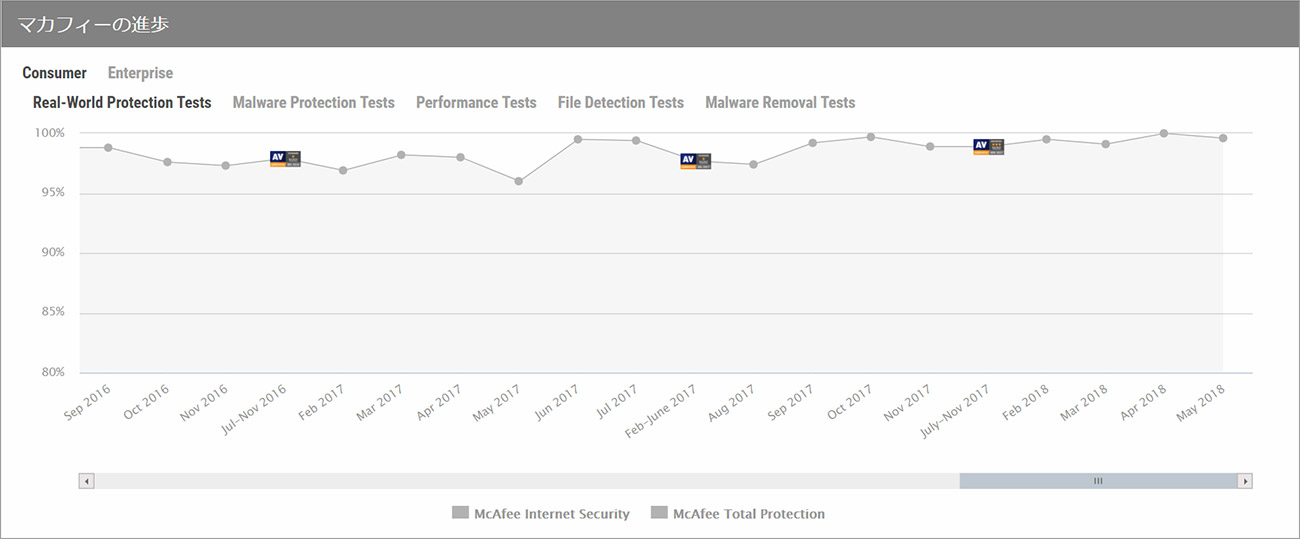Toggle the McAfee Internet Security legend square
This screenshot has width=1300, height=539.
[x=460, y=513]
